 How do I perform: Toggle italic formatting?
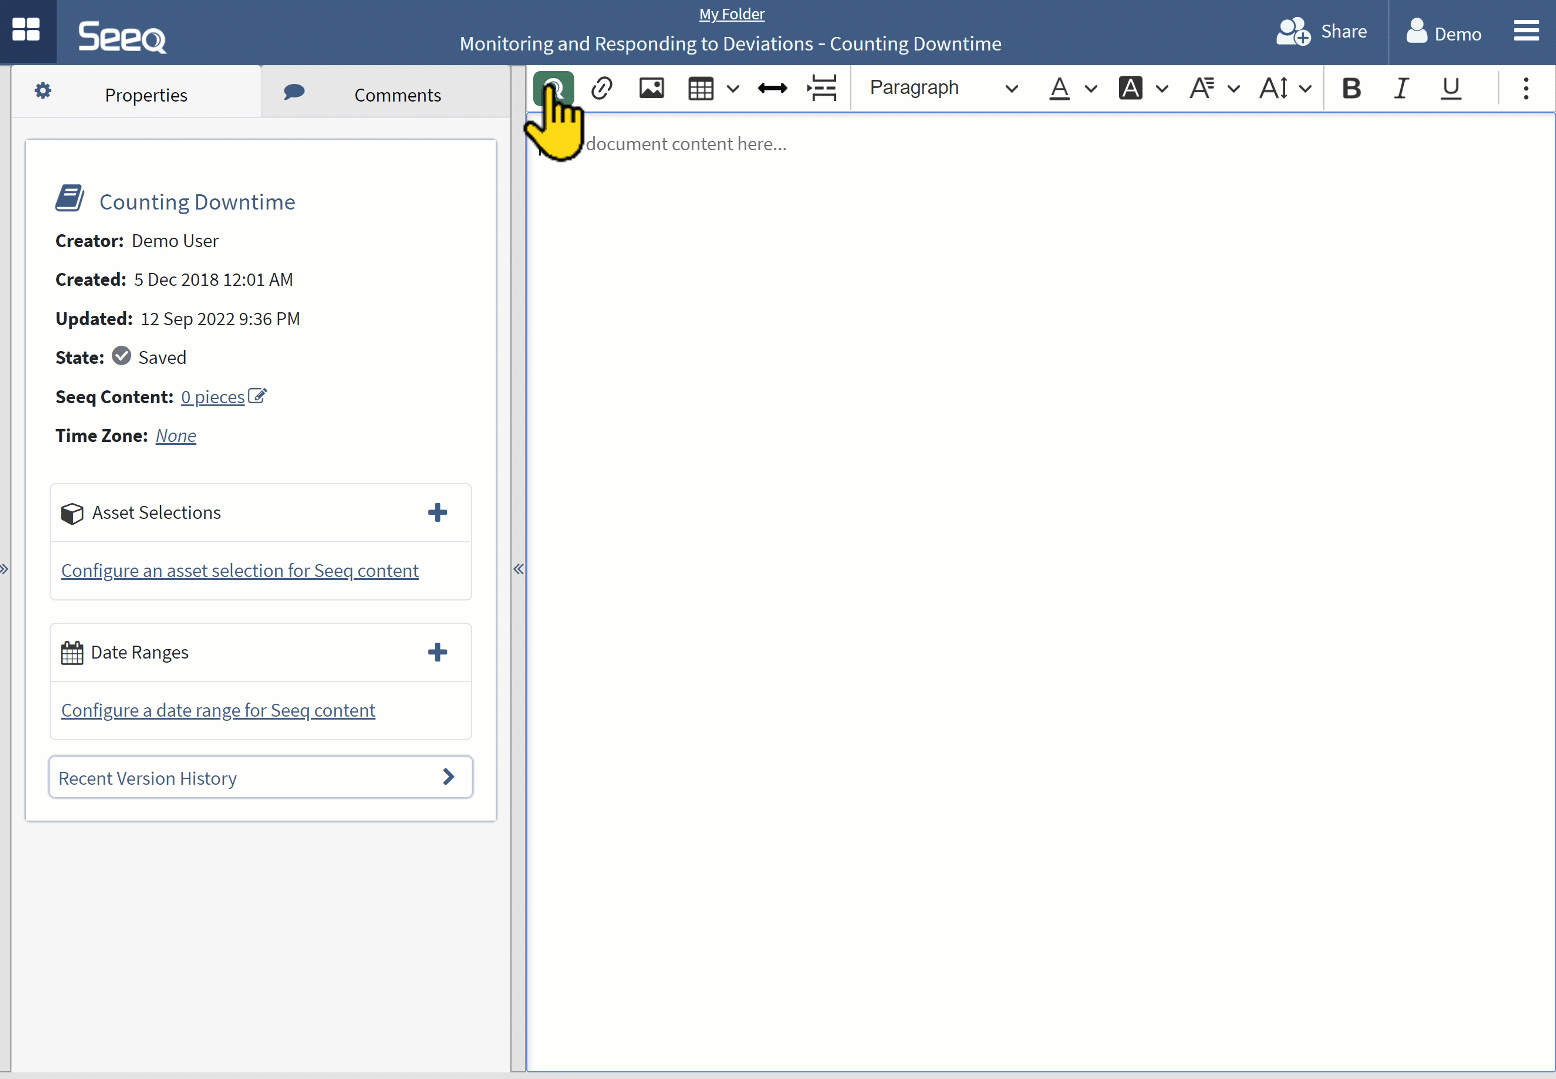(1401, 88)
